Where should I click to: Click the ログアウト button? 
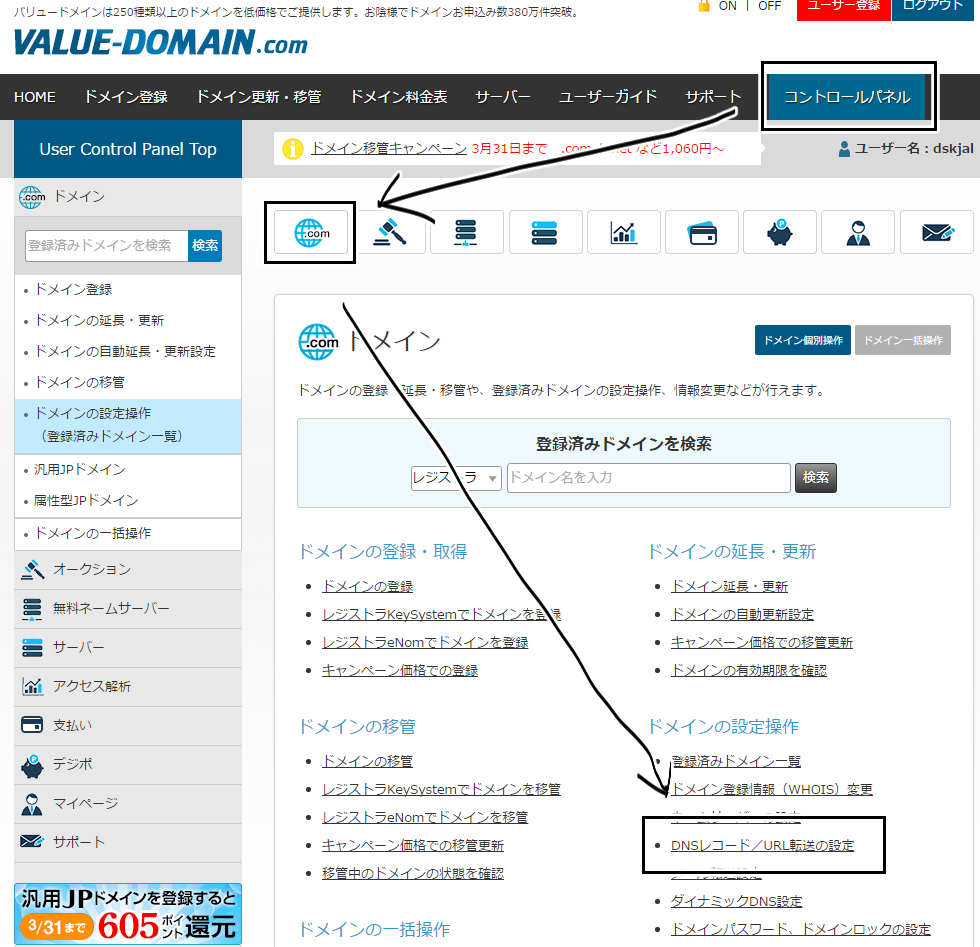pos(933,9)
